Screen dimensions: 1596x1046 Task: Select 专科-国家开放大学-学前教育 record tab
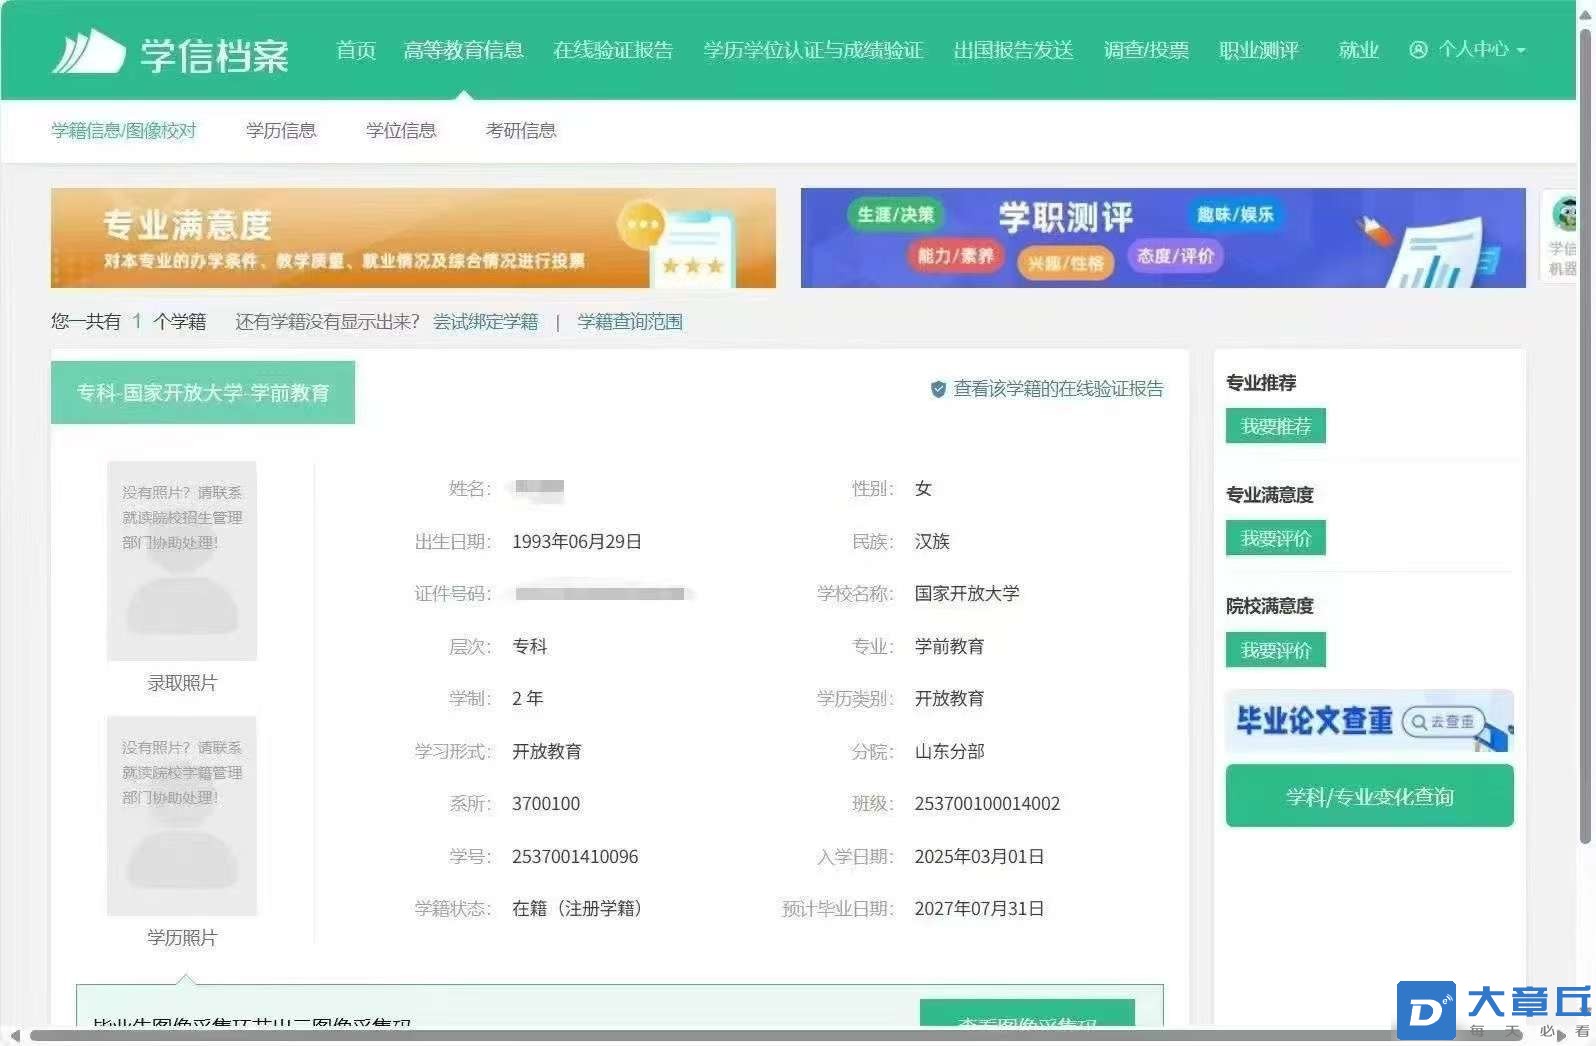203,392
